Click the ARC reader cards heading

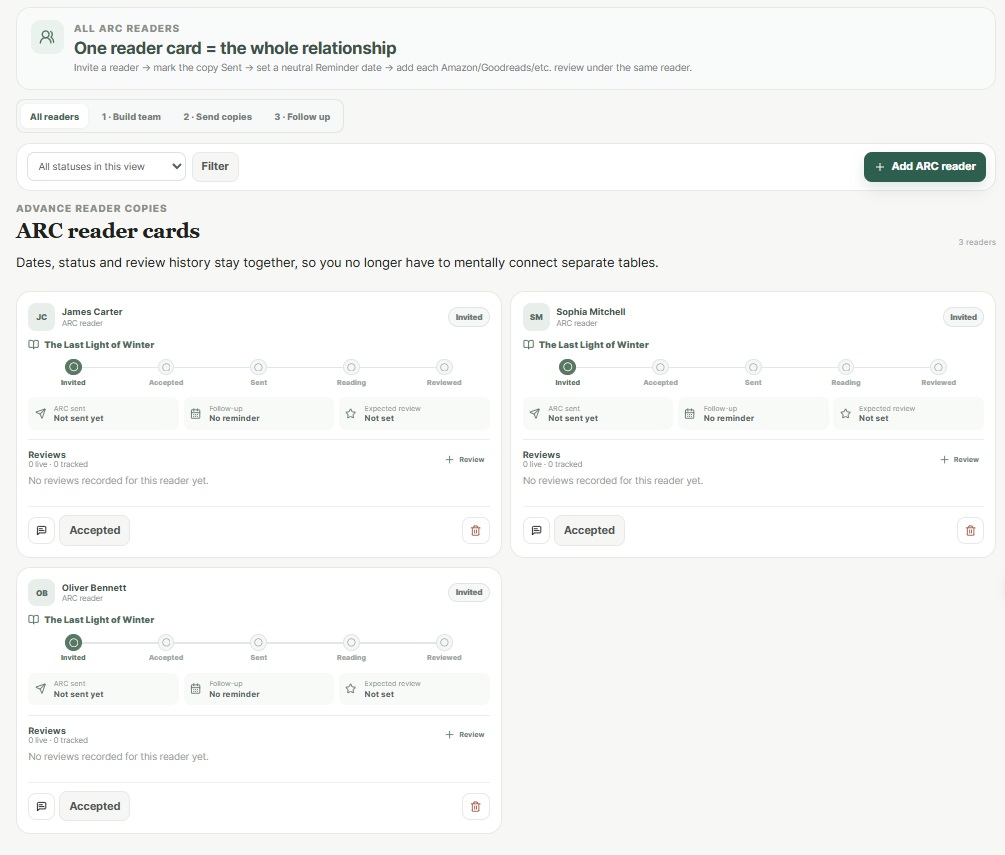[108, 231]
